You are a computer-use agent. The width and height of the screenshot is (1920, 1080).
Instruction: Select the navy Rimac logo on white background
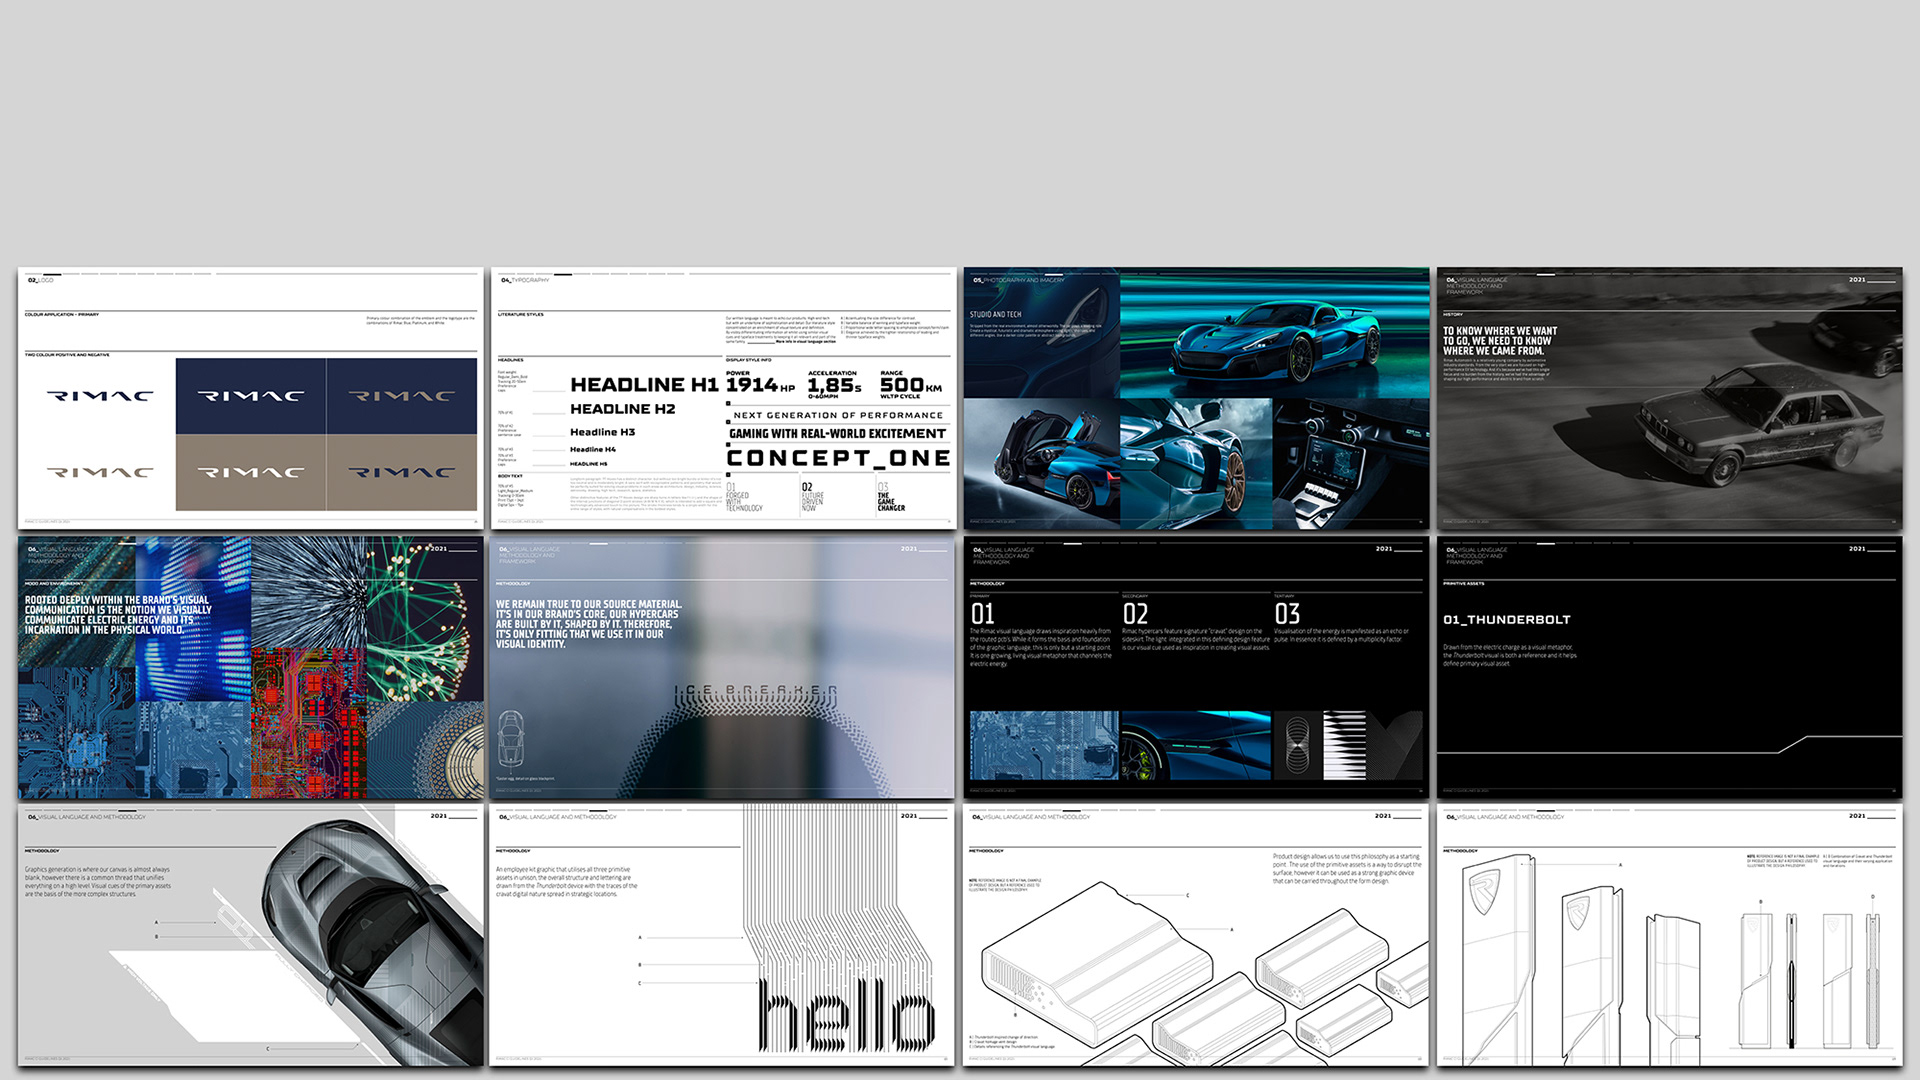click(x=100, y=396)
